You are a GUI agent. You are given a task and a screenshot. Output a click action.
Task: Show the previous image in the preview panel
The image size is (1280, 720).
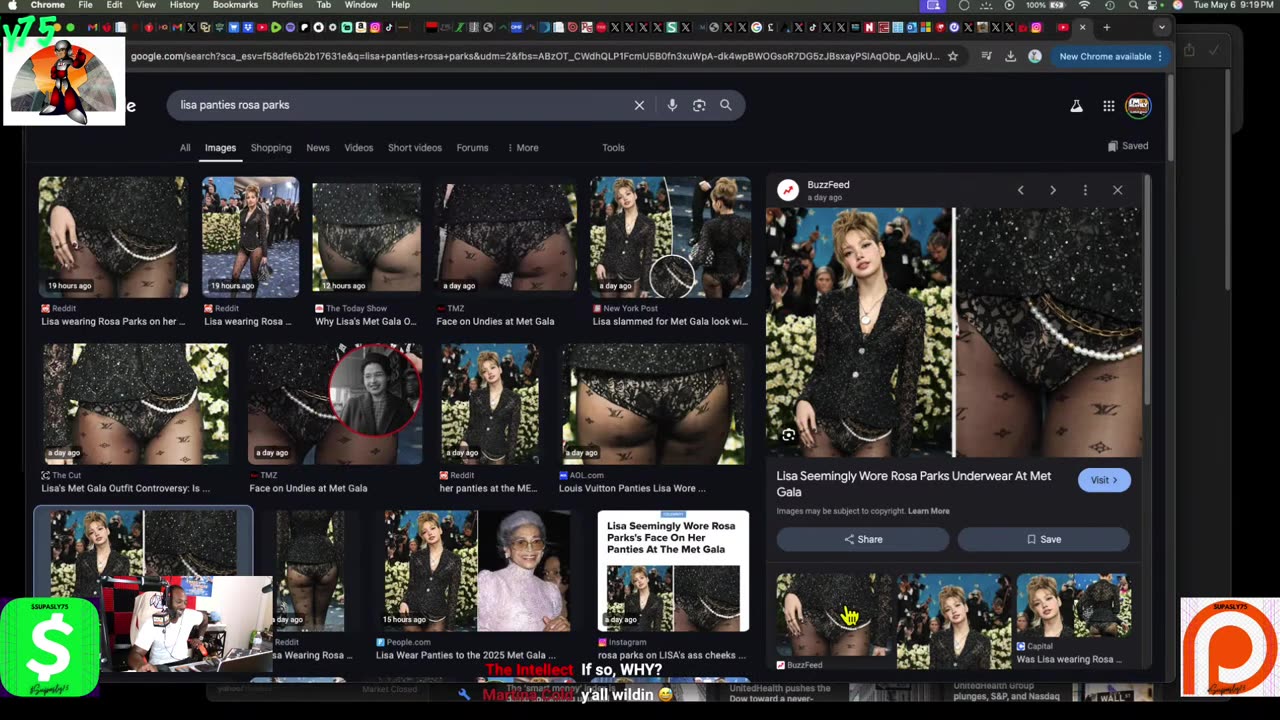point(1020,190)
